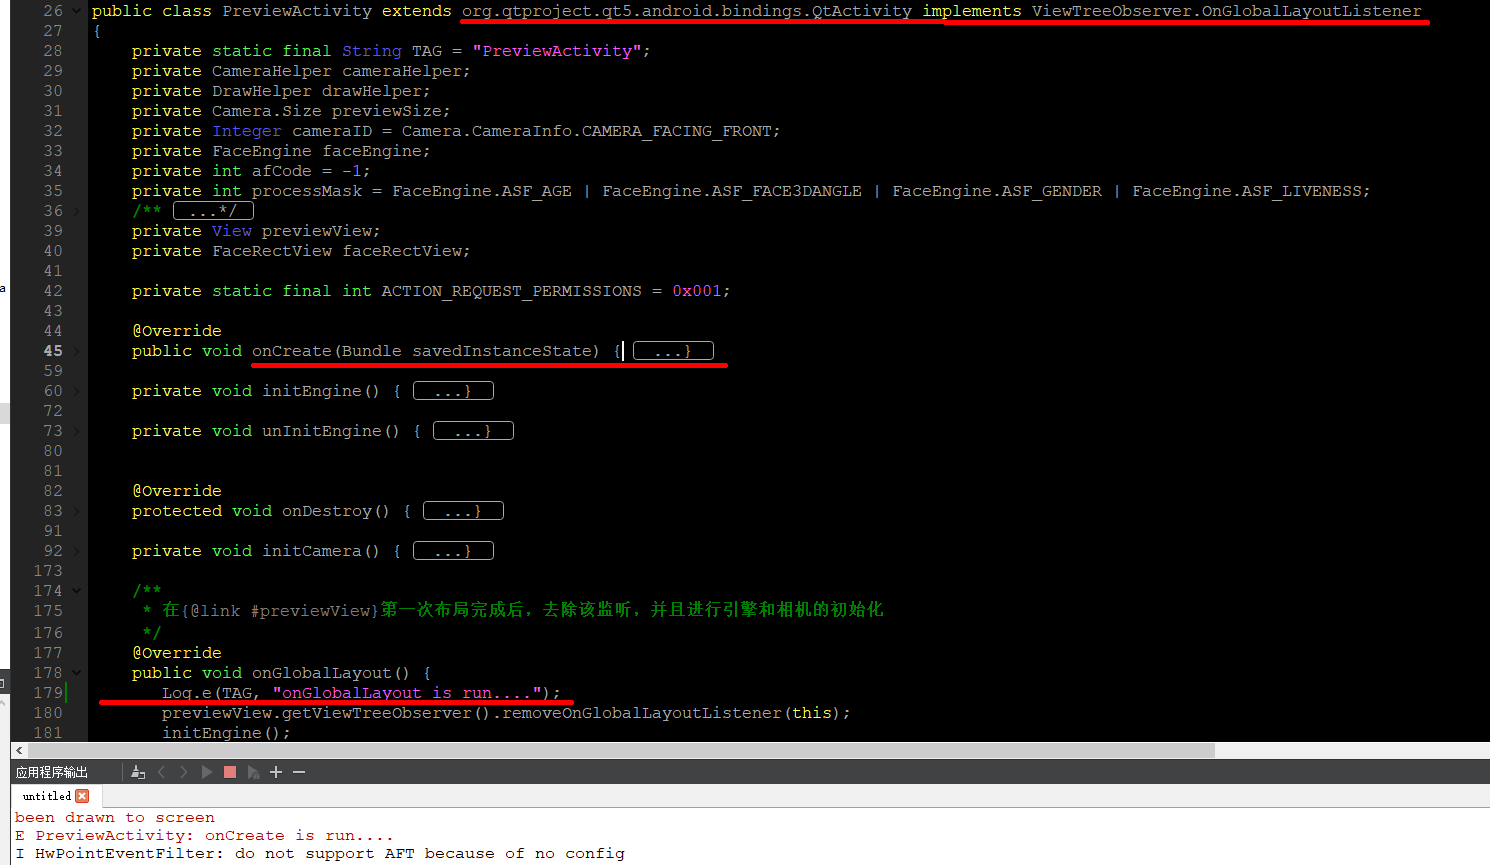Stop the running application
This screenshot has width=1490, height=865.
point(230,772)
